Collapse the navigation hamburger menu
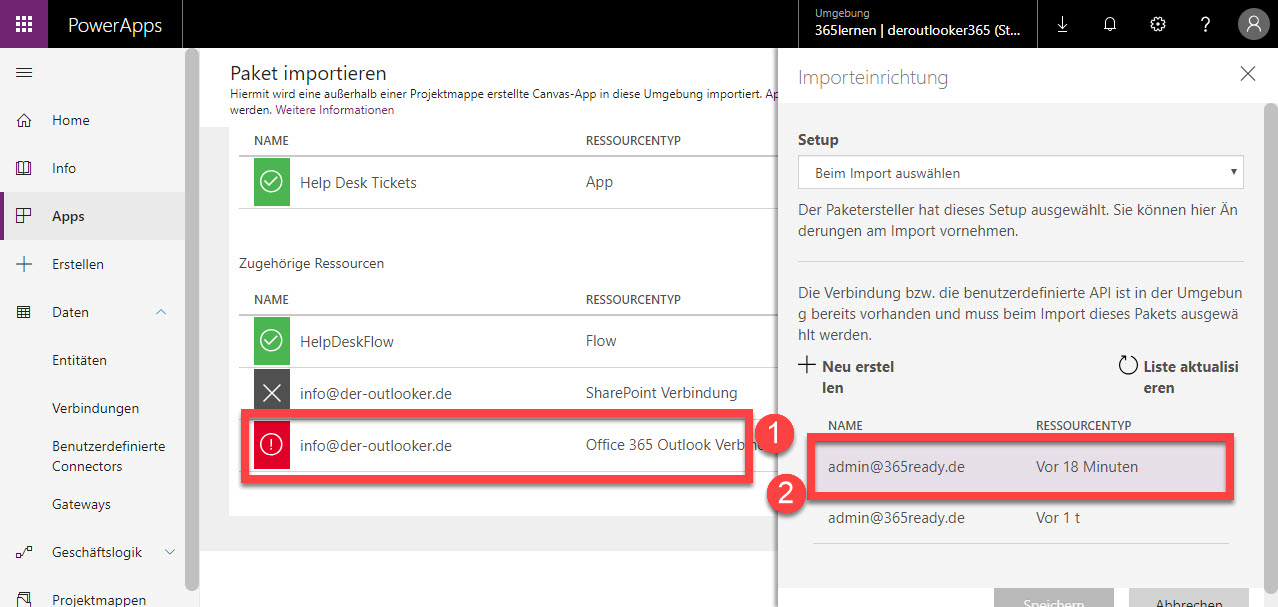The height and width of the screenshot is (607, 1278). [x=24, y=72]
